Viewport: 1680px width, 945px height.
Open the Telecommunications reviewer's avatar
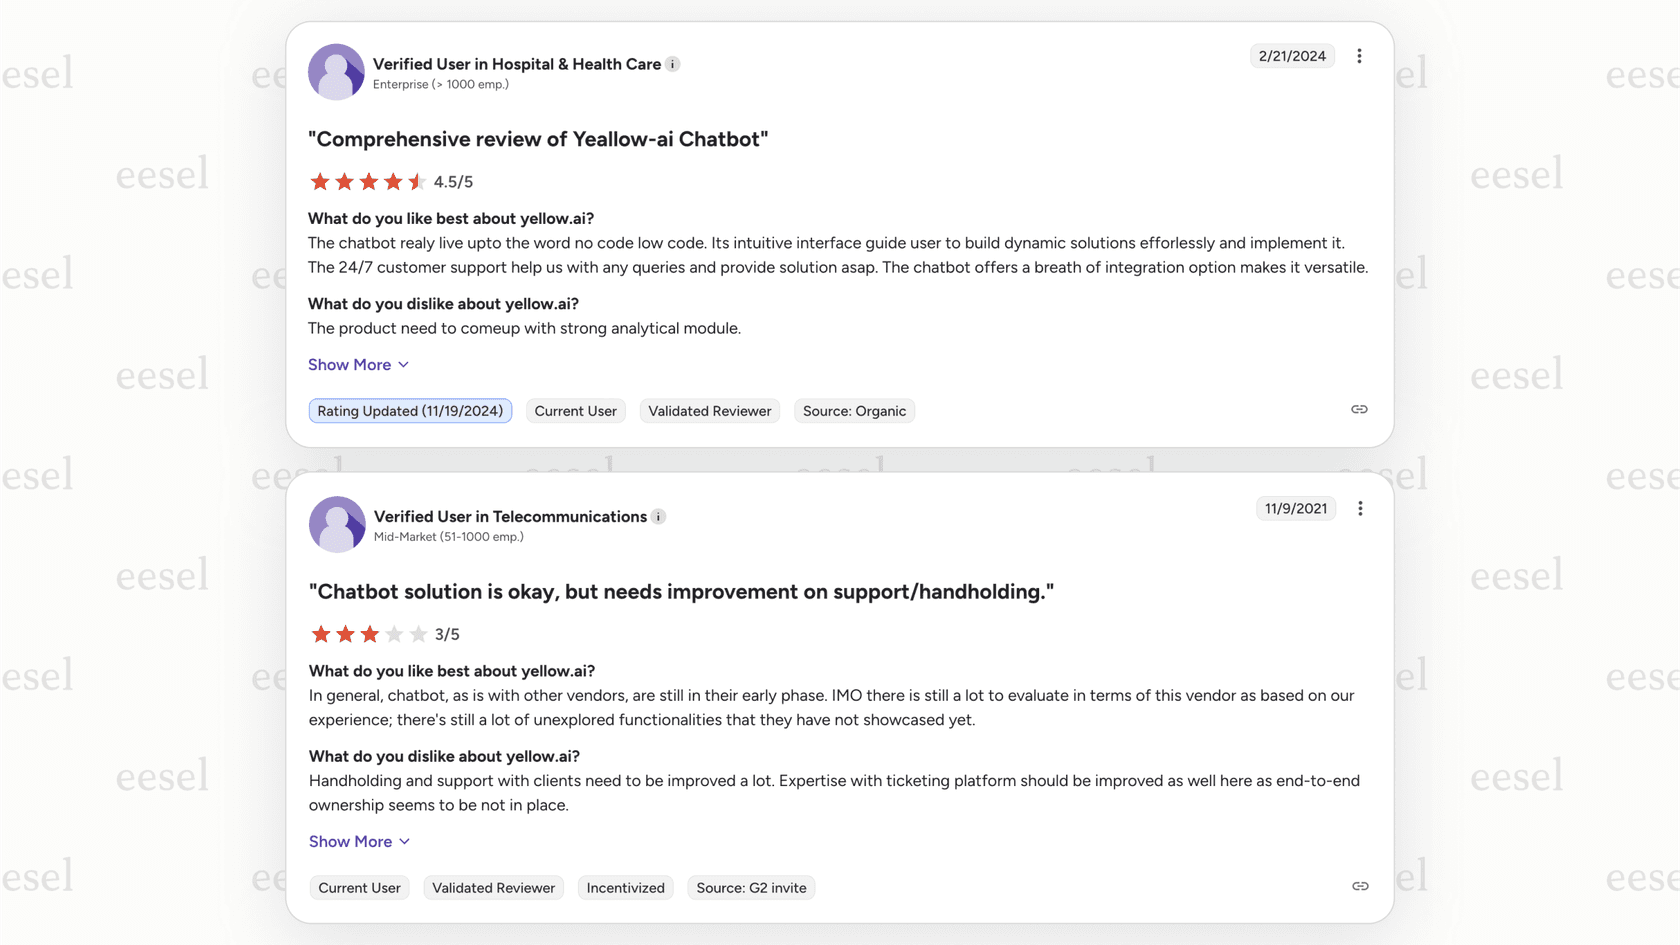pos(336,524)
